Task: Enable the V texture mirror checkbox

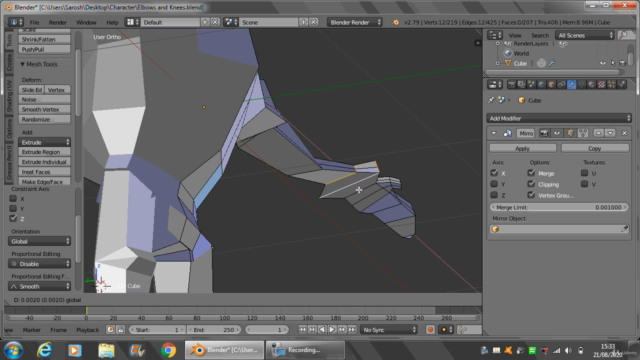Action: pos(584,184)
